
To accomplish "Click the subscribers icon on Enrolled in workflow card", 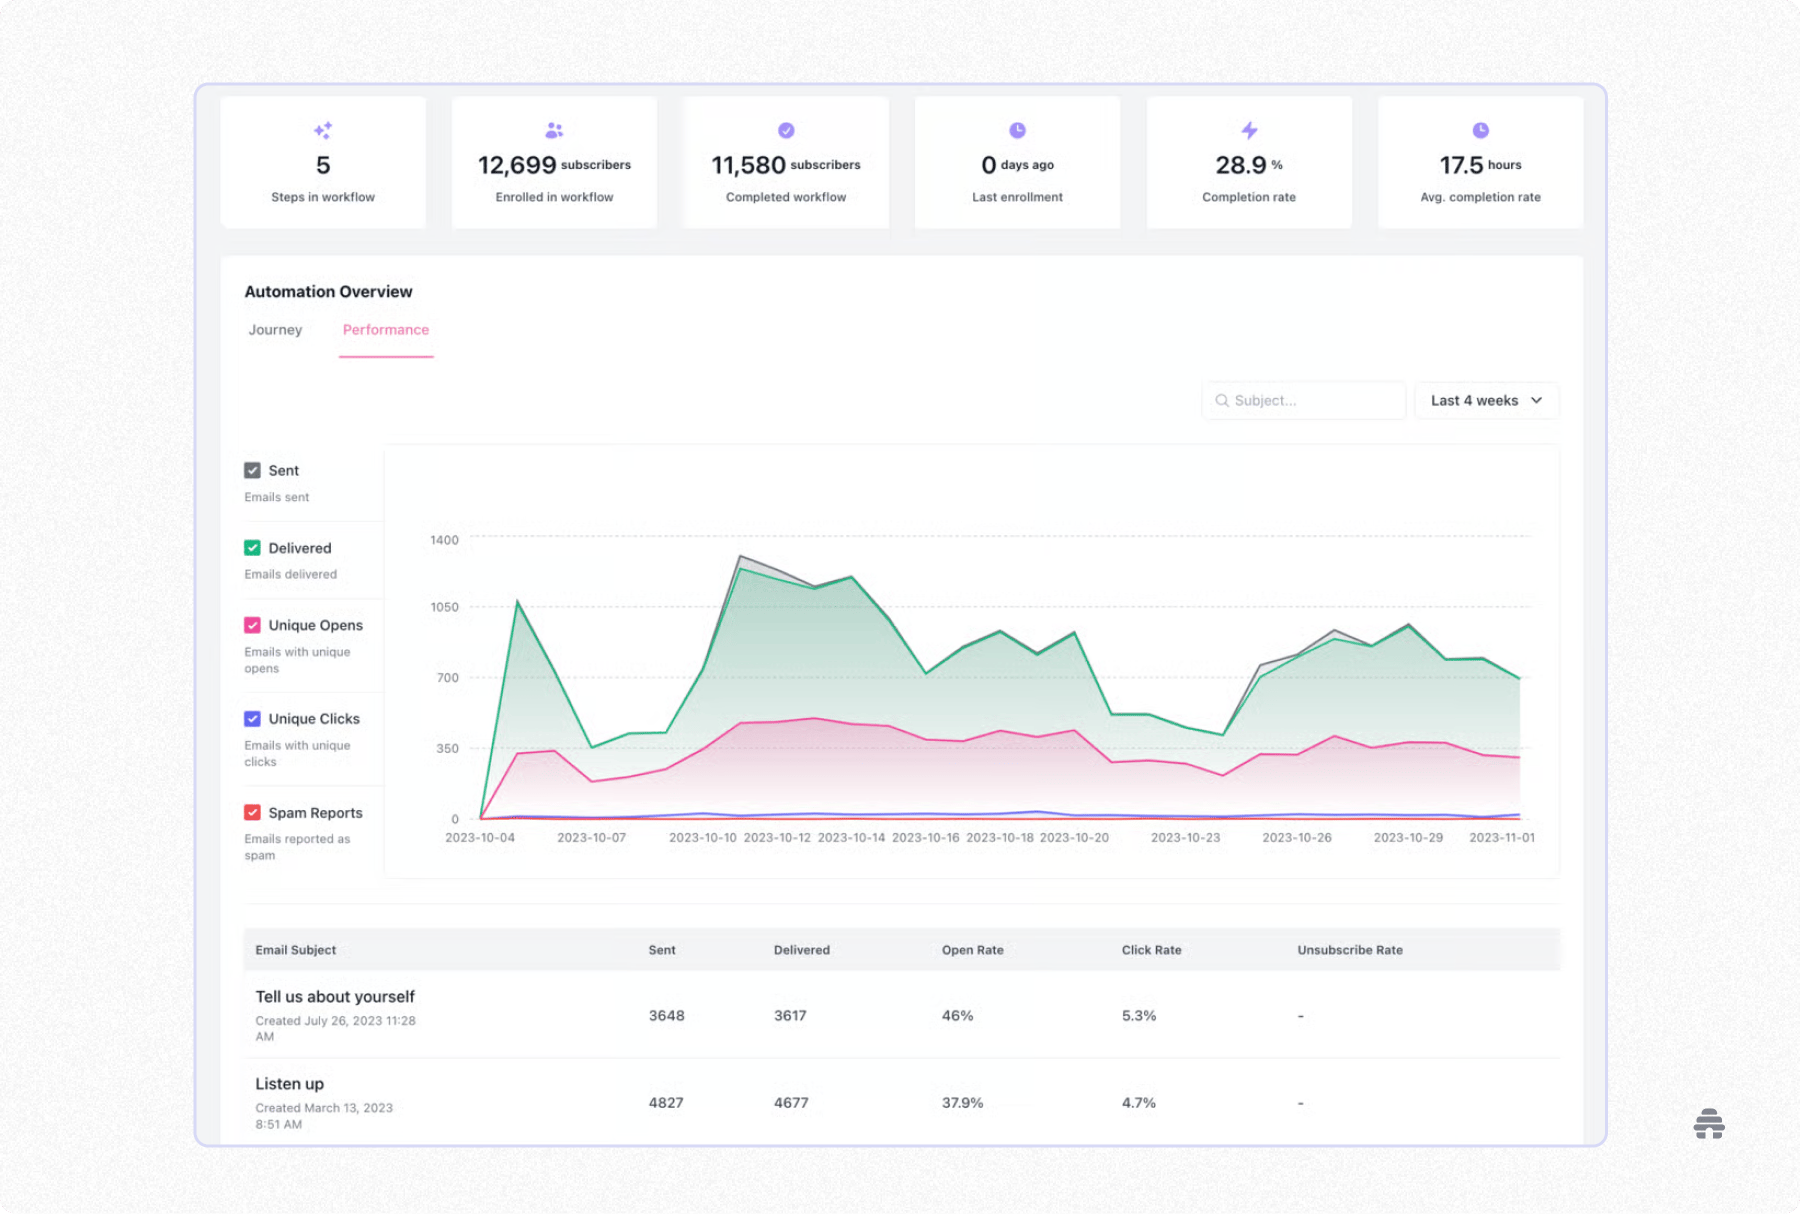I will pyautogui.click(x=554, y=129).
